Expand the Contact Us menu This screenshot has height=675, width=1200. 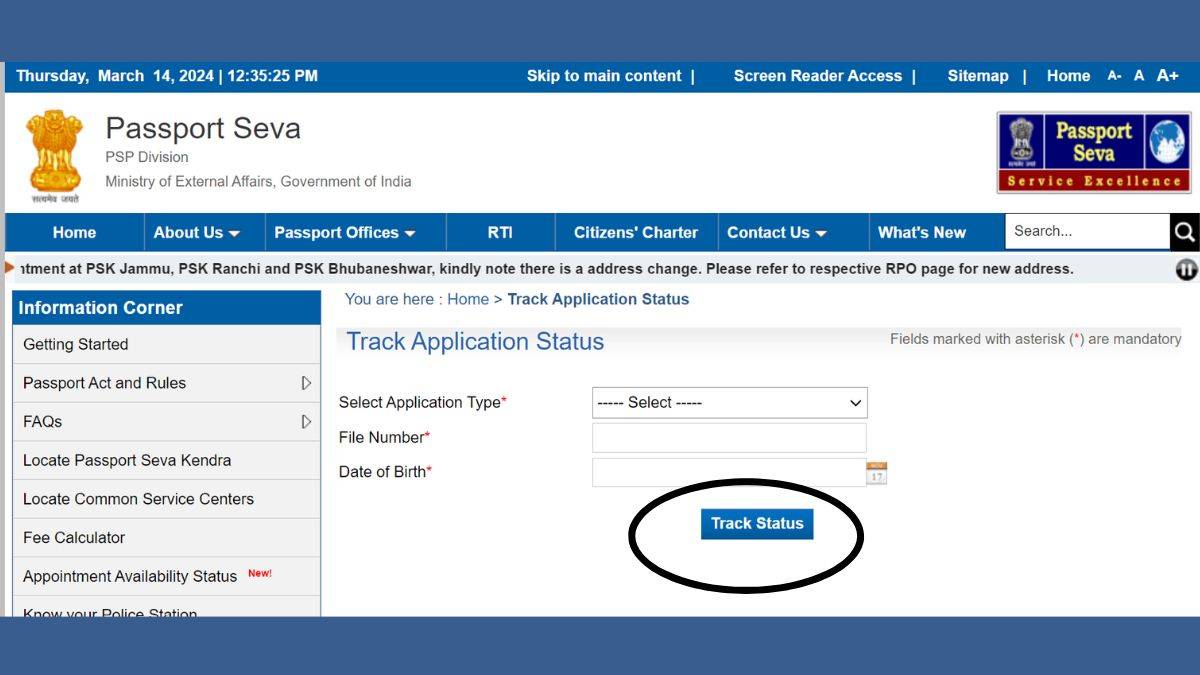[x=777, y=232]
